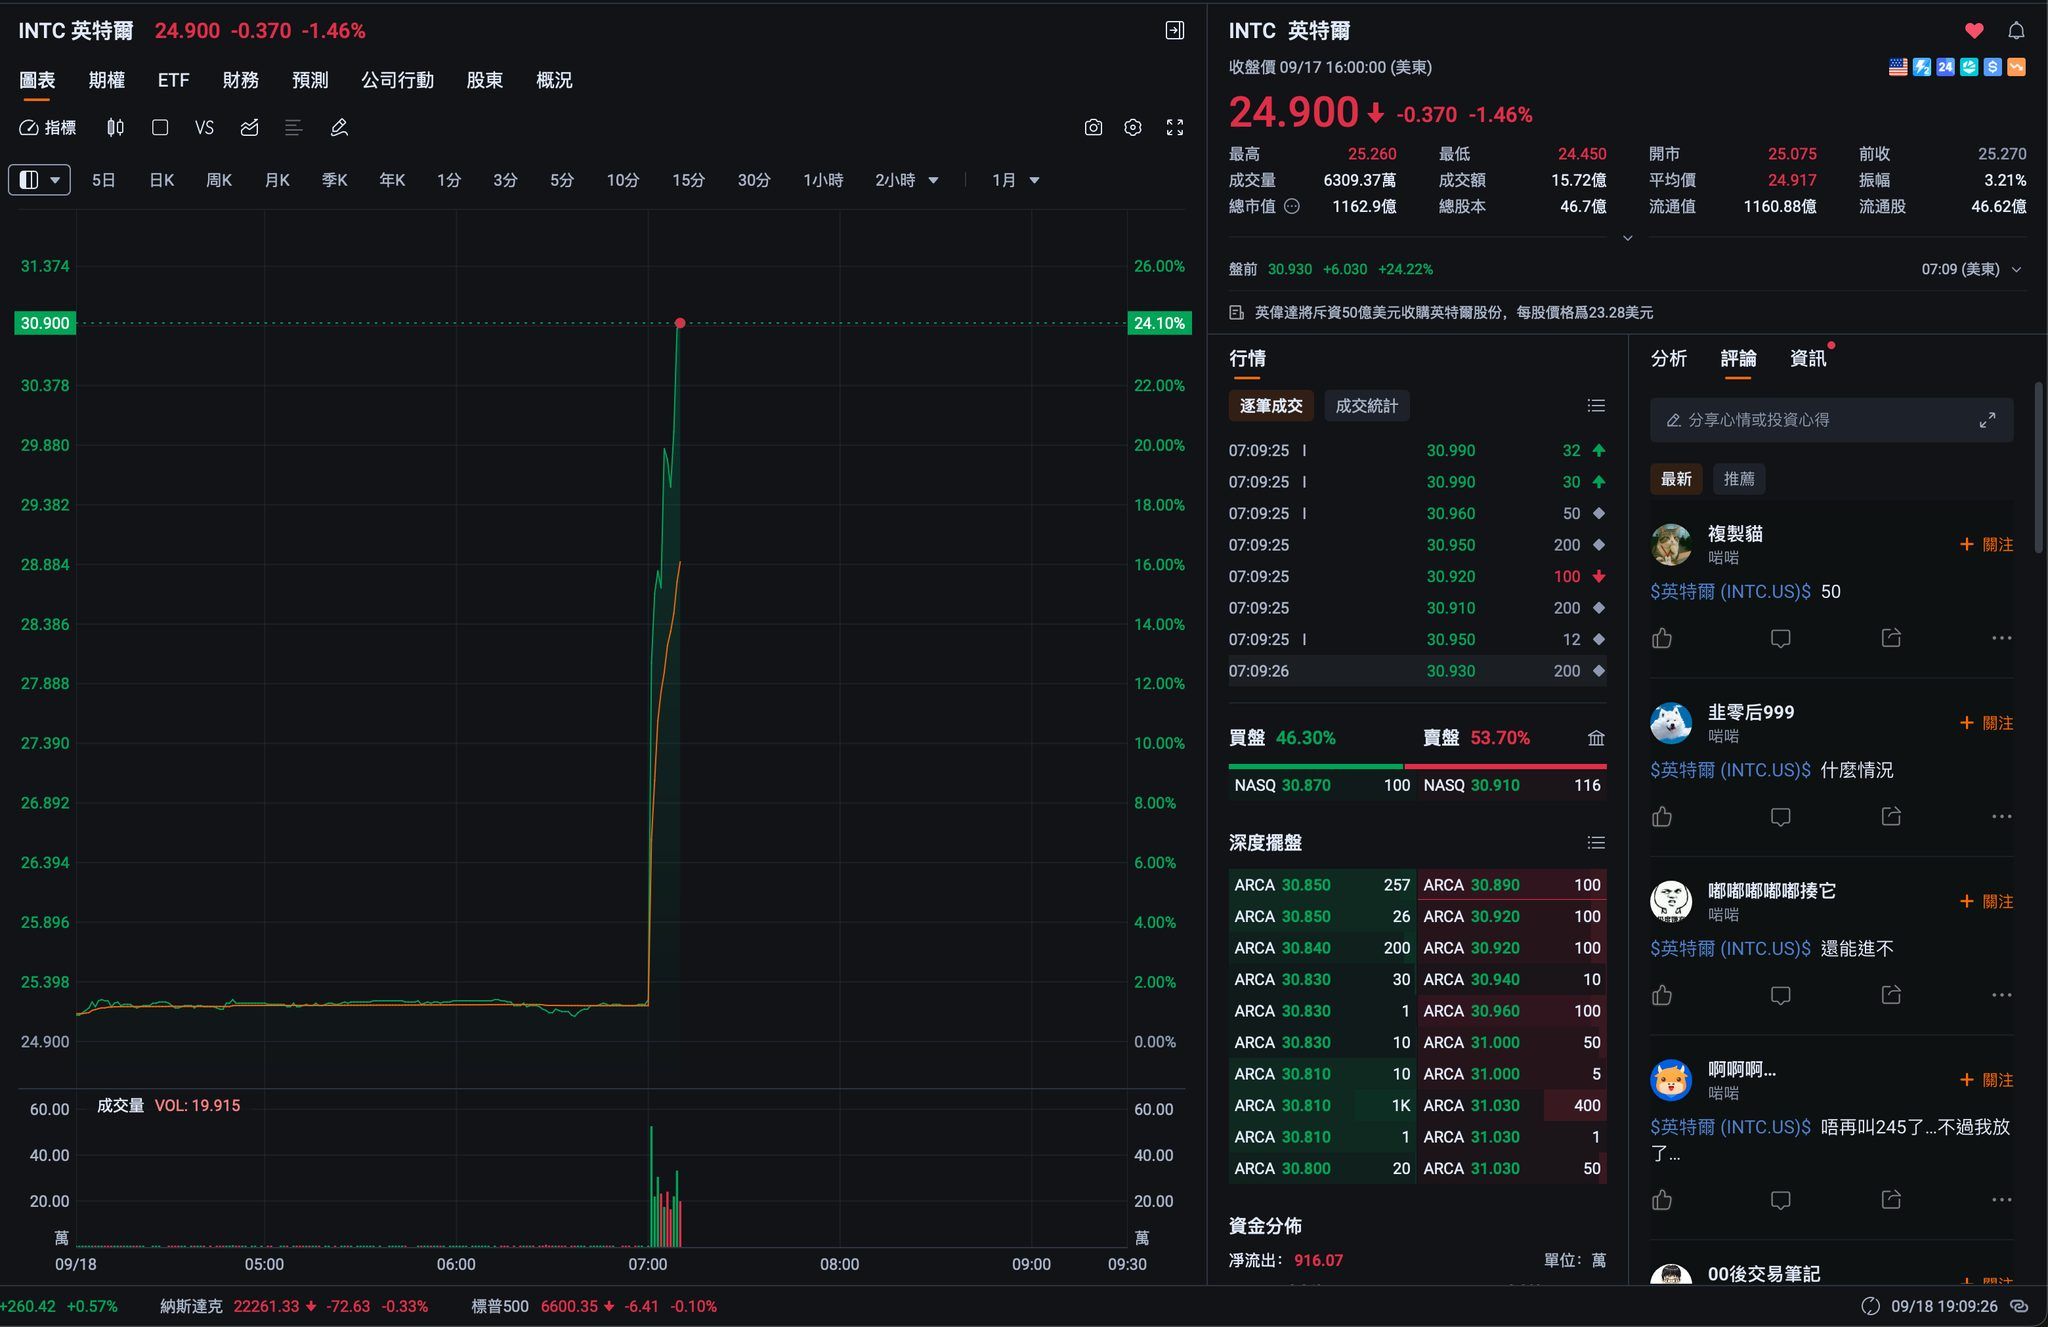Switch to the 資訊 tab
Image resolution: width=2048 pixels, height=1327 pixels.
(1807, 359)
